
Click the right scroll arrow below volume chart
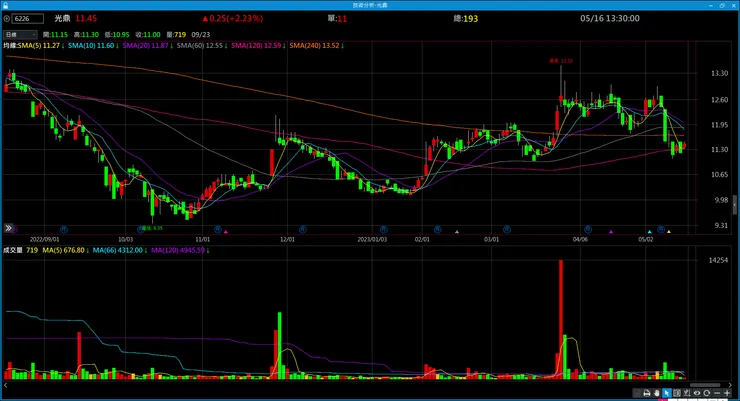[x=730, y=385]
